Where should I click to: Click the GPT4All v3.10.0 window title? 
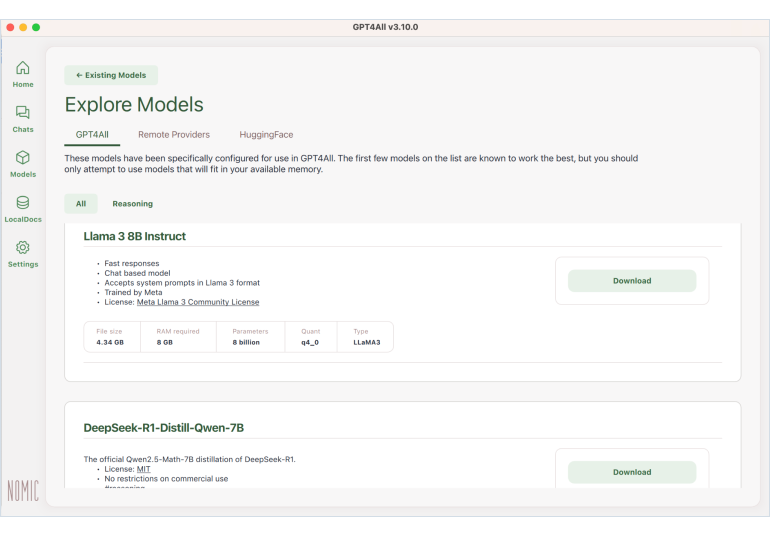point(385,27)
